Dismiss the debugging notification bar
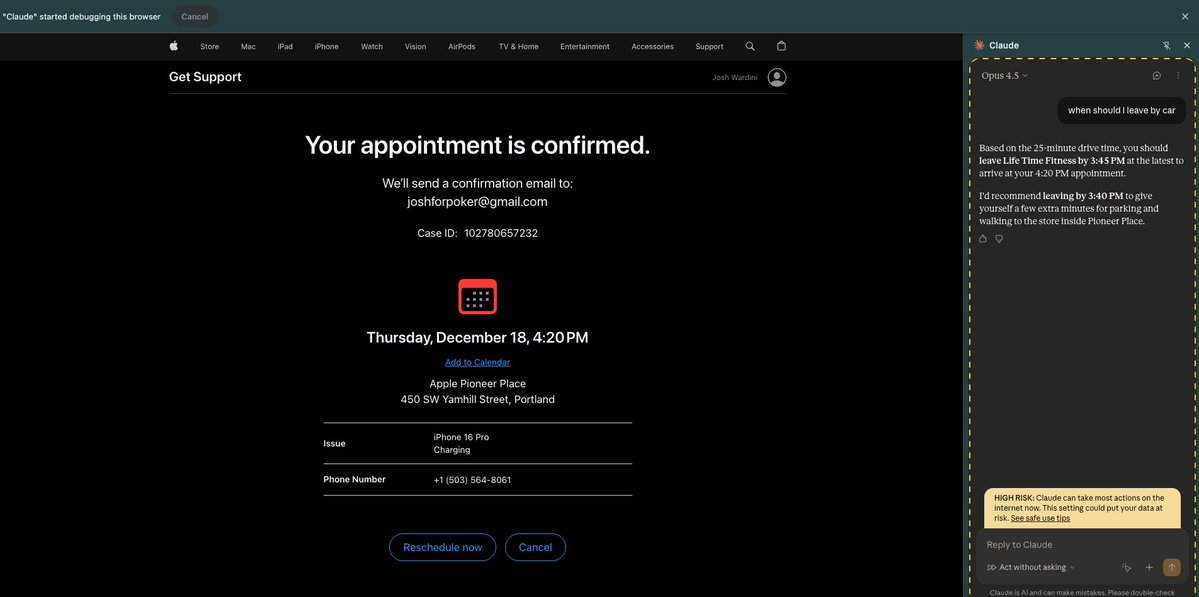This screenshot has height=597, width=1199. tap(1185, 16)
